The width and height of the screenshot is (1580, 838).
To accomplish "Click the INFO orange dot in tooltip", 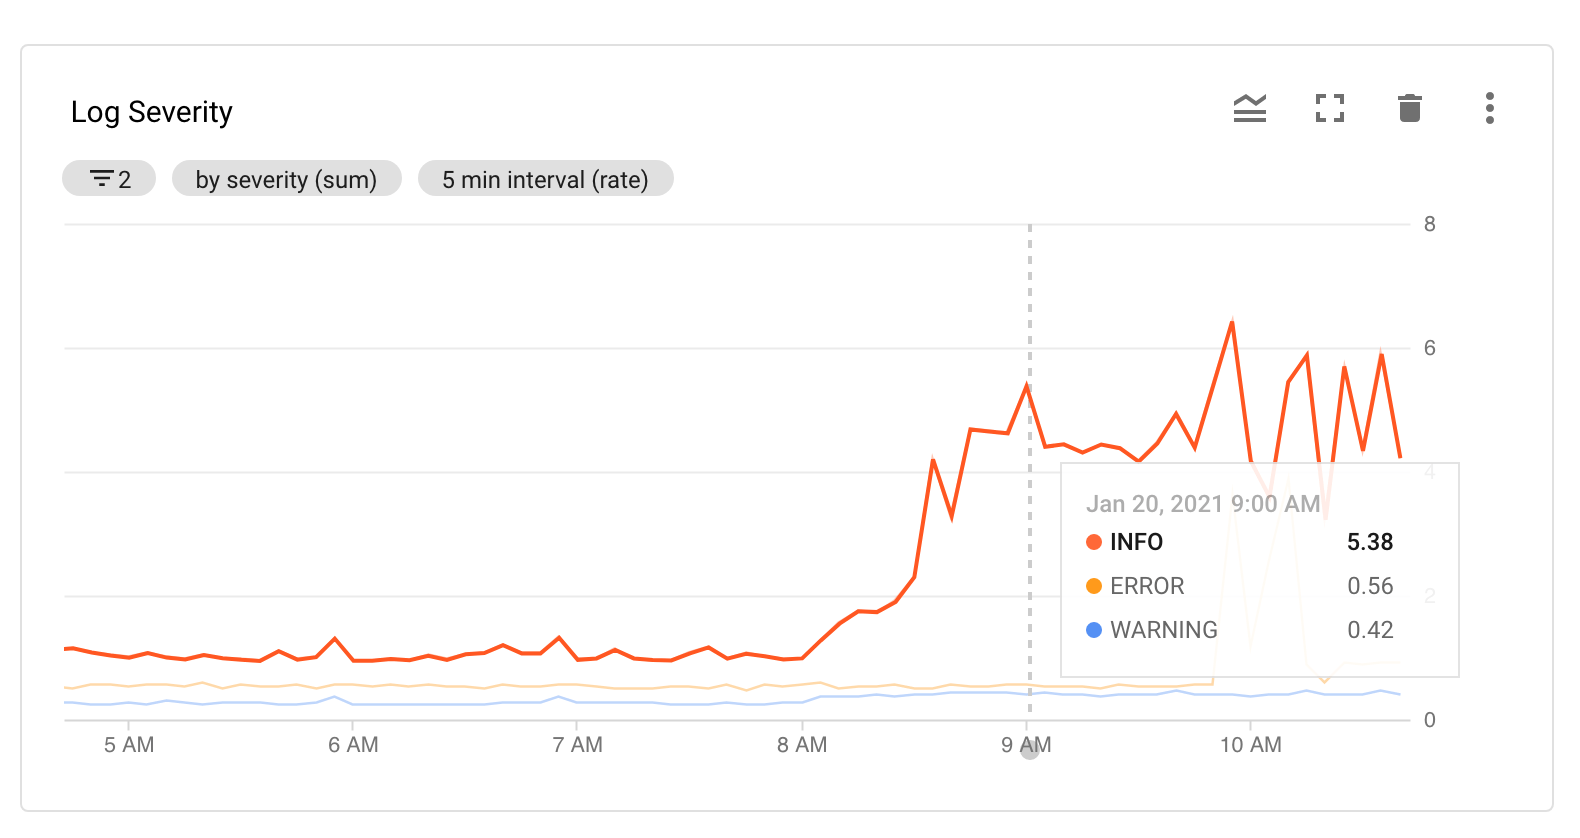I will (x=1093, y=542).
